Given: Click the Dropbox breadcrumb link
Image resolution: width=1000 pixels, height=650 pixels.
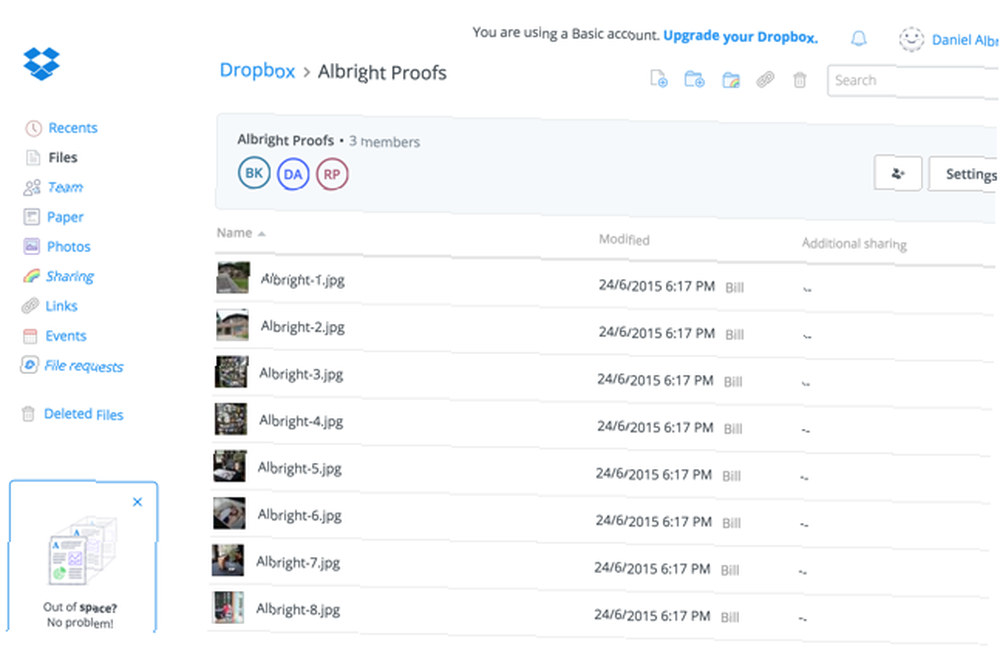Looking at the screenshot, I should point(257,70).
